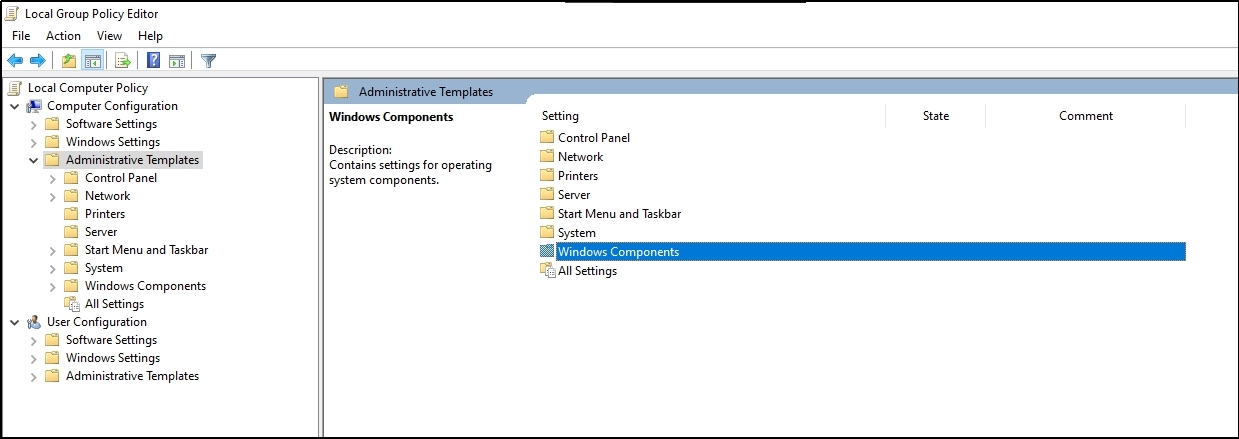Click the Local Computer Policy root icon
The height and width of the screenshot is (439, 1239).
tap(15, 88)
